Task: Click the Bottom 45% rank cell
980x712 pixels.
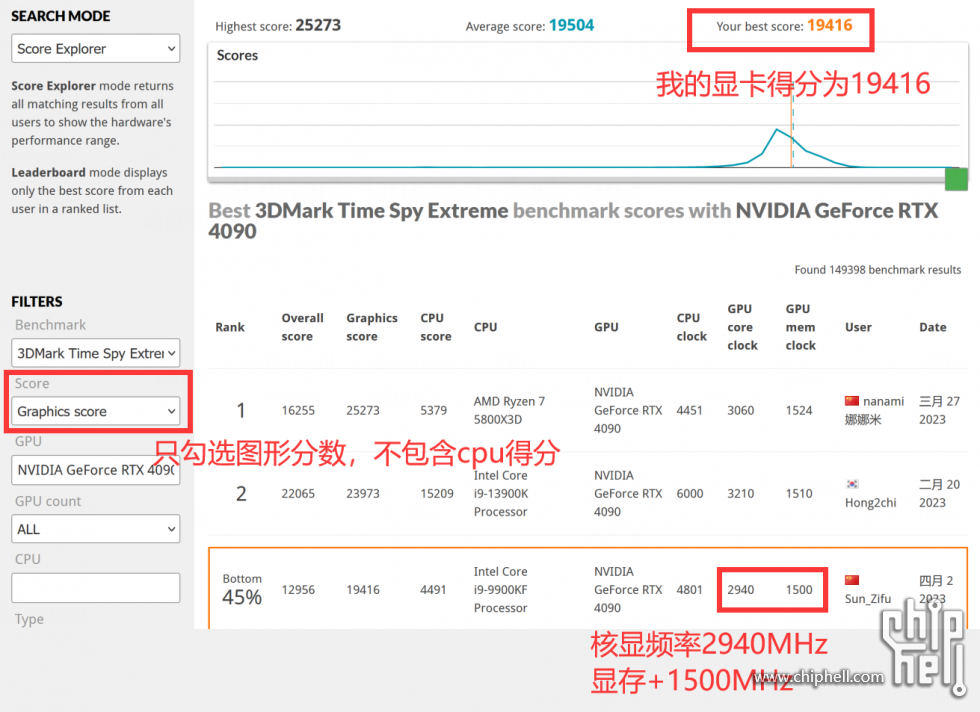Action: (242, 589)
